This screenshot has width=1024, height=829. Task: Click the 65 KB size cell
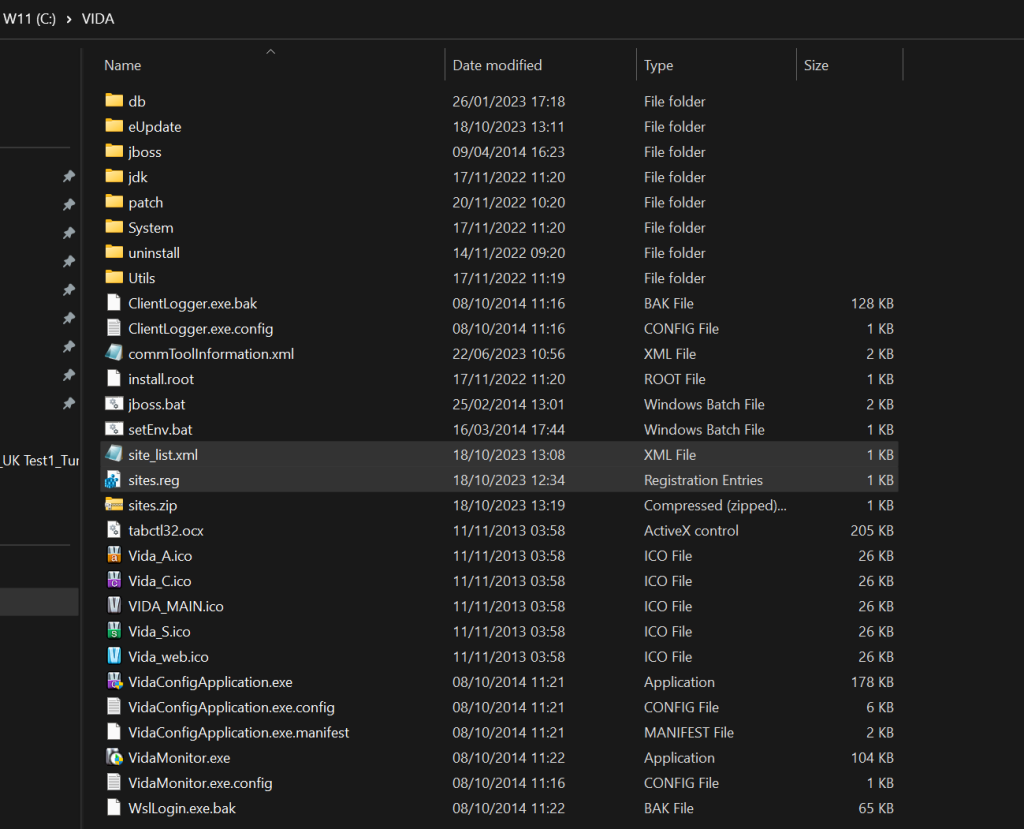click(x=876, y=808)
